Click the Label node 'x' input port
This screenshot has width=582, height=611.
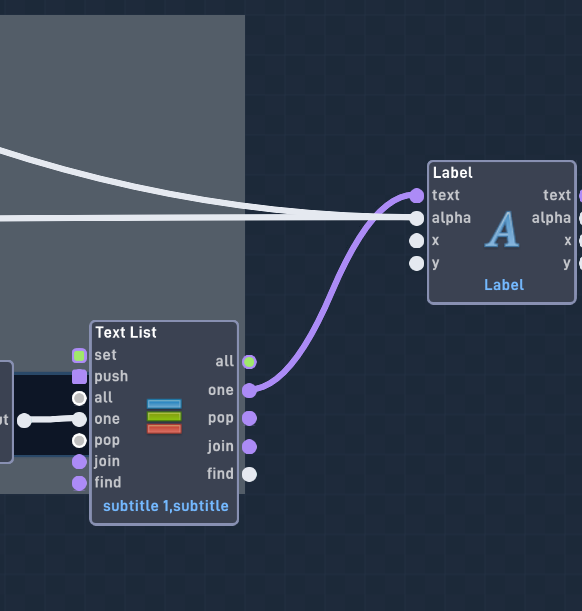(416, 241)
